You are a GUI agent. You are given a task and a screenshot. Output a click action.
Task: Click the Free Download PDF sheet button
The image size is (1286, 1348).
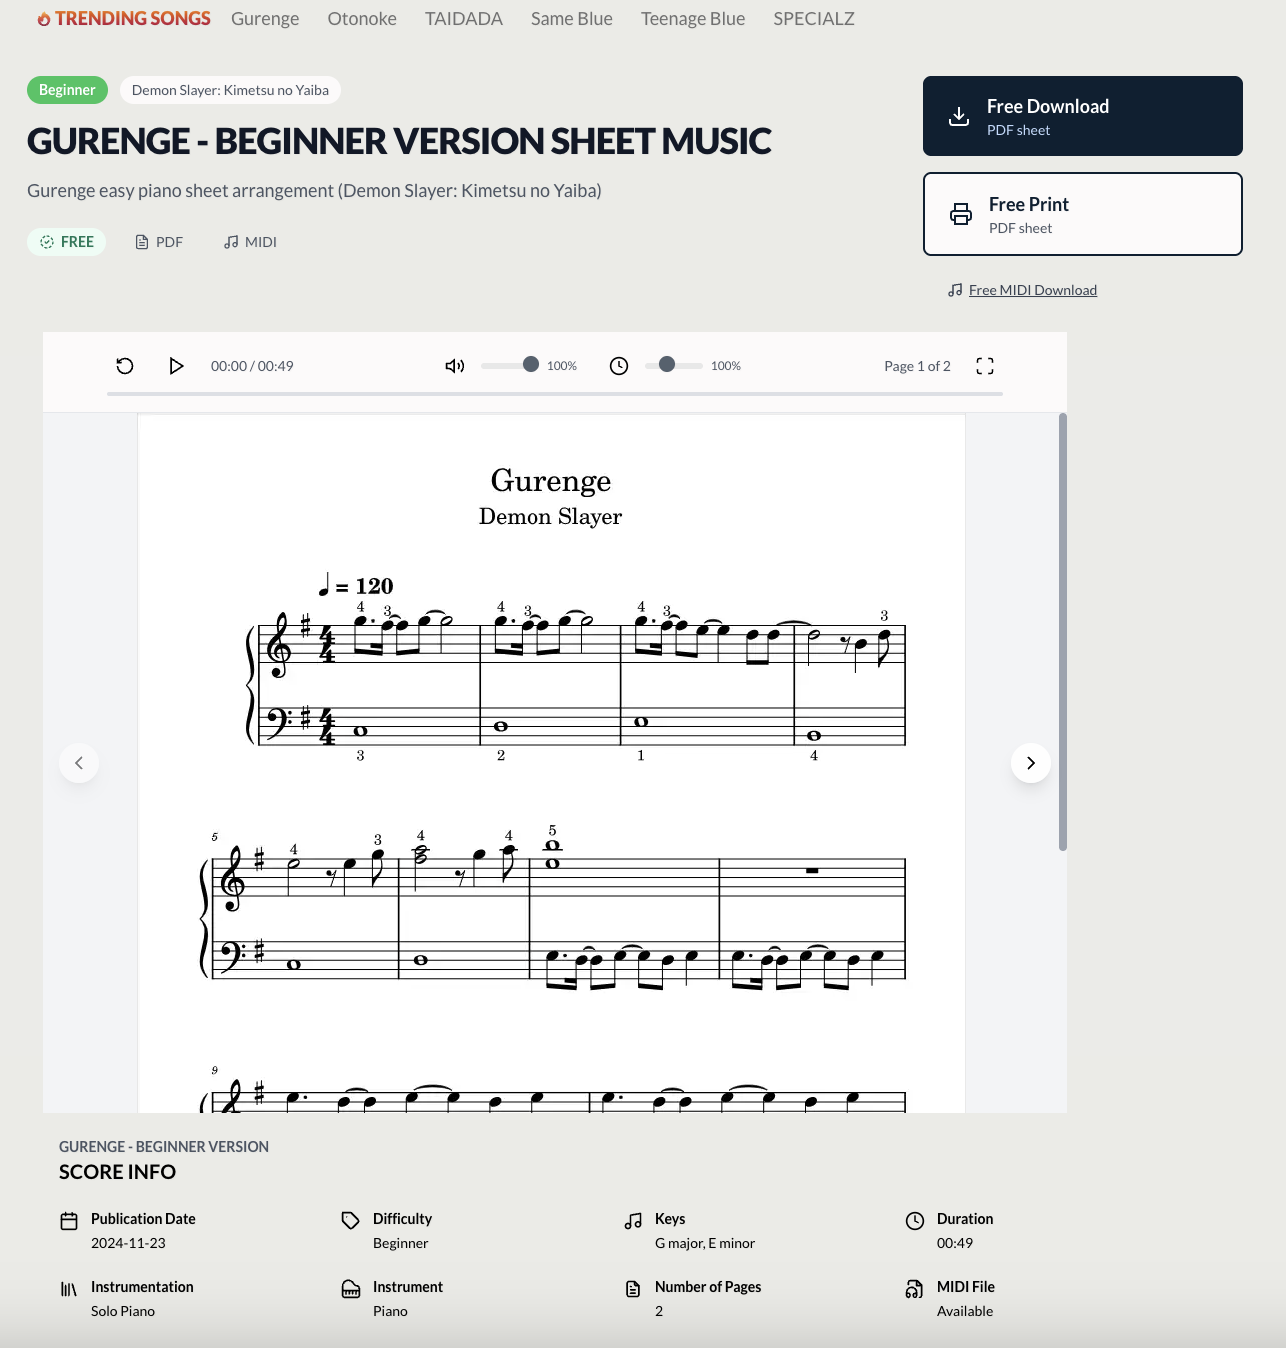coord(1083,116)
